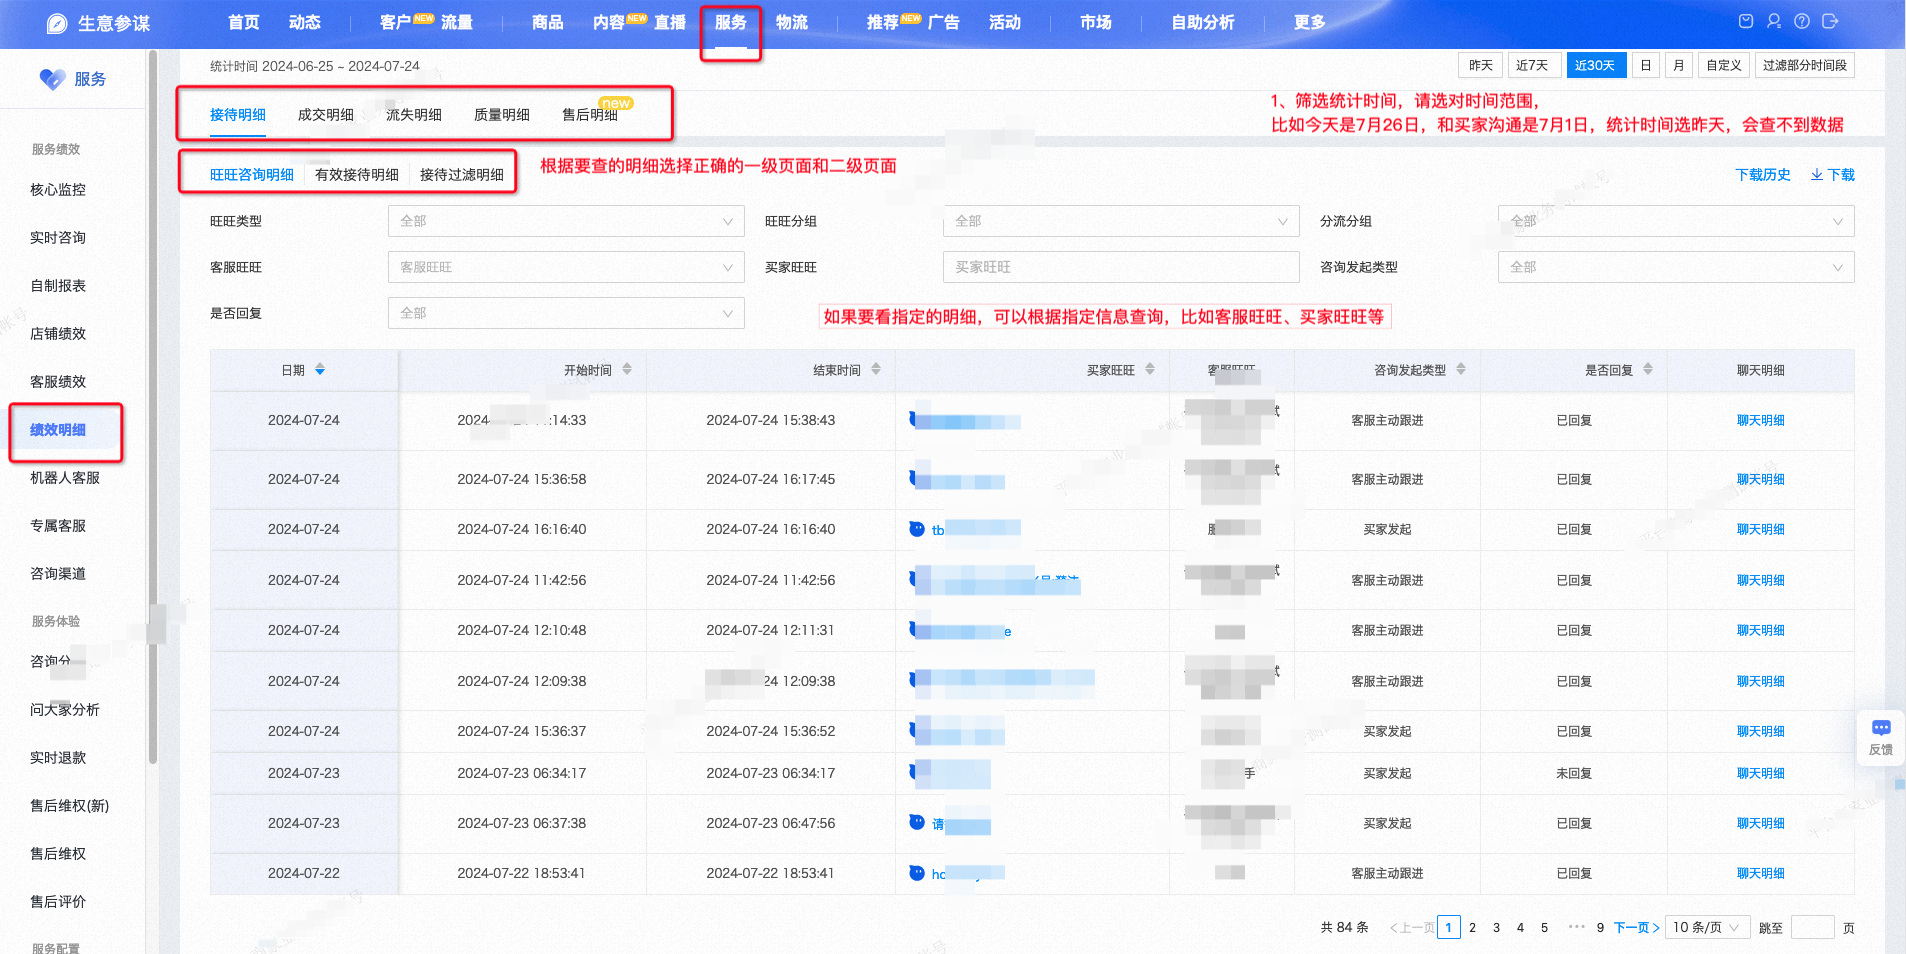Select the 有效接待明细 sub-tab
Screen dimensions: 1906x954
[x=357, y=175]
